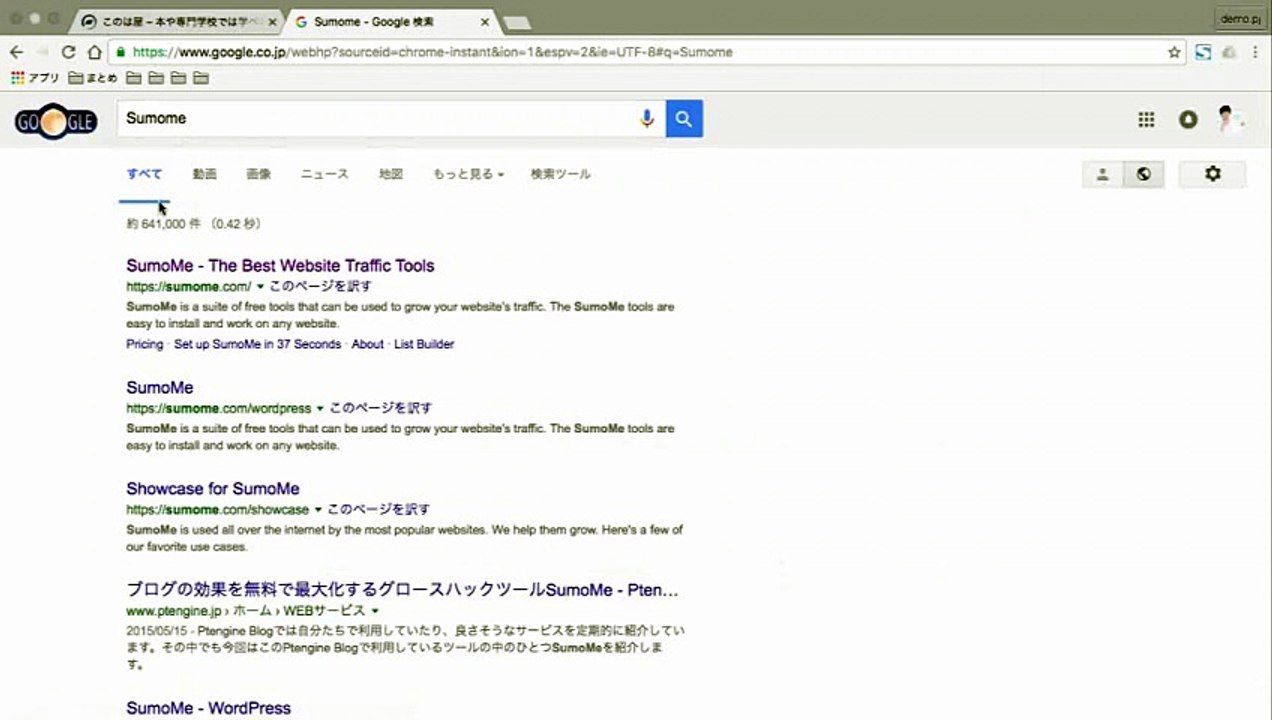Select the すべて search tab
Screen dimensions: 1272x720
[x=144, y=174]
